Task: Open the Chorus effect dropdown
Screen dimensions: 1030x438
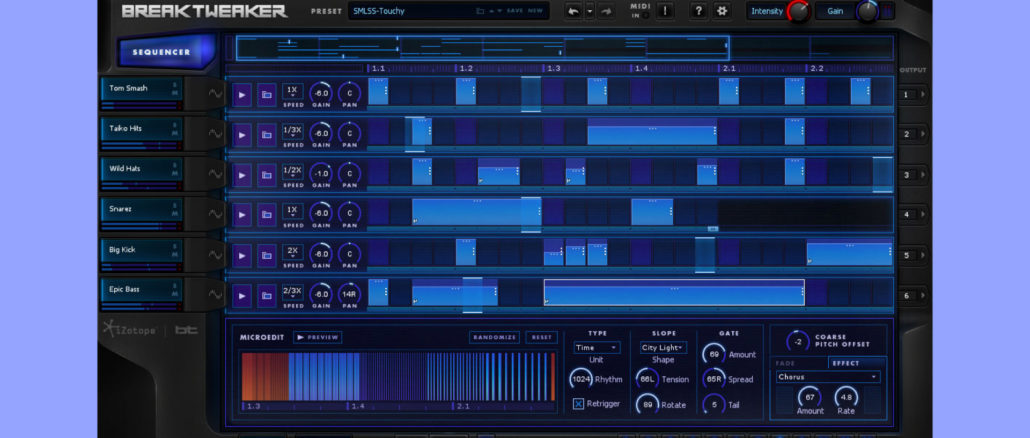Action: click(x=828, y=378)
